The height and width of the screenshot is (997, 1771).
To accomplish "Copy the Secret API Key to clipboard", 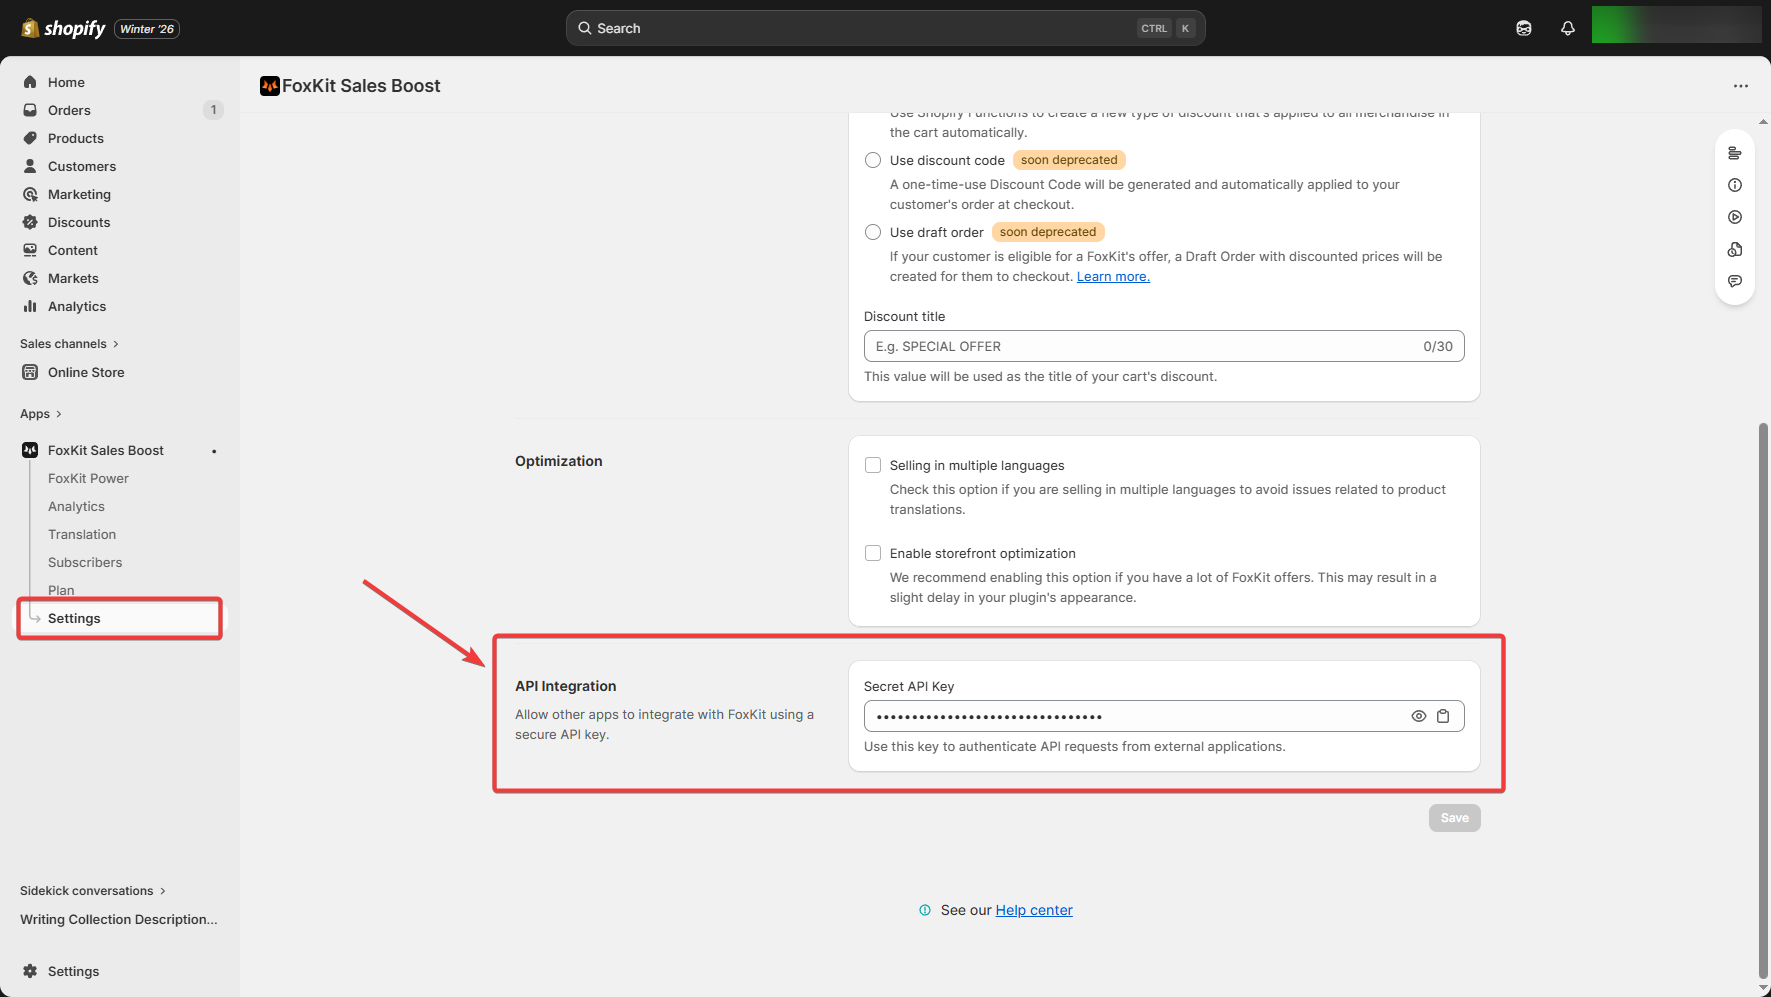I will tap(1443, 716).
